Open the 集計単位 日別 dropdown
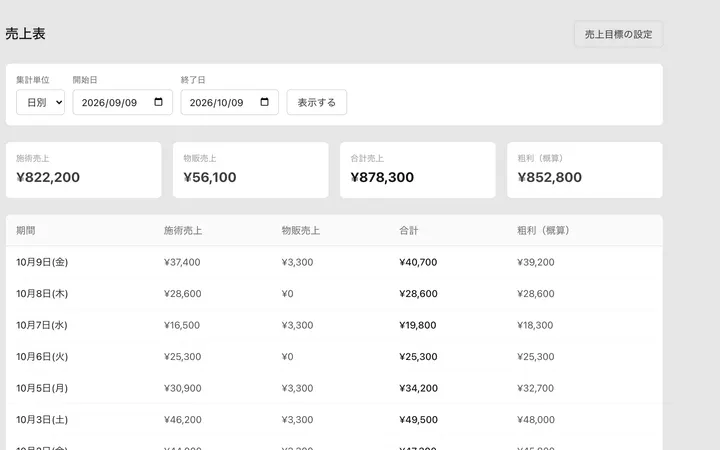 coord(40,102)
